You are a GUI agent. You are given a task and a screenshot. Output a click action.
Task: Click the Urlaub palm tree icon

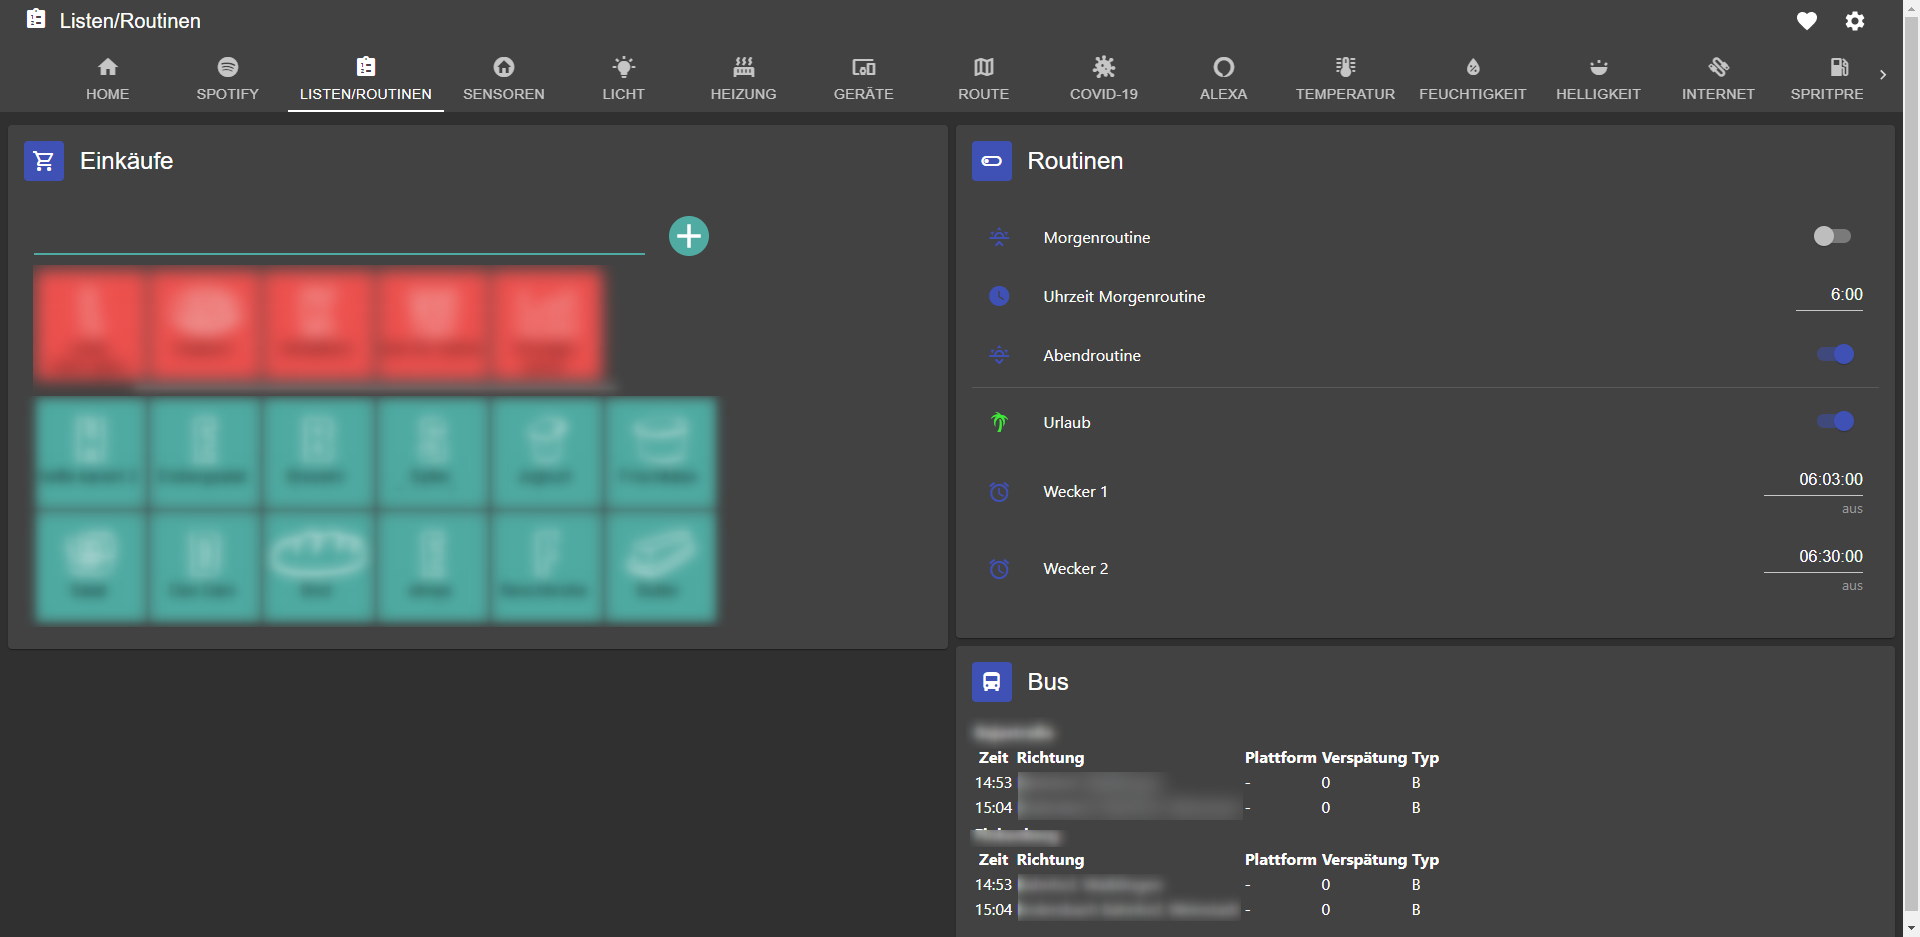pos(999,422)
